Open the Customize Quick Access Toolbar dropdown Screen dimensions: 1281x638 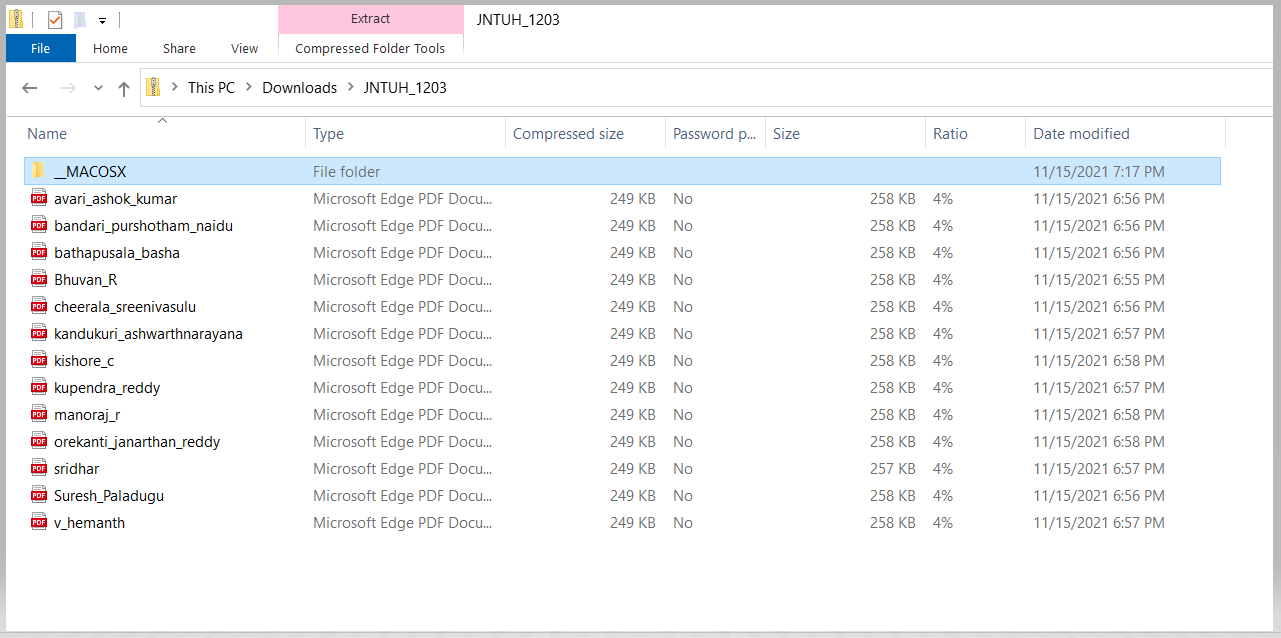pos(102,21)
